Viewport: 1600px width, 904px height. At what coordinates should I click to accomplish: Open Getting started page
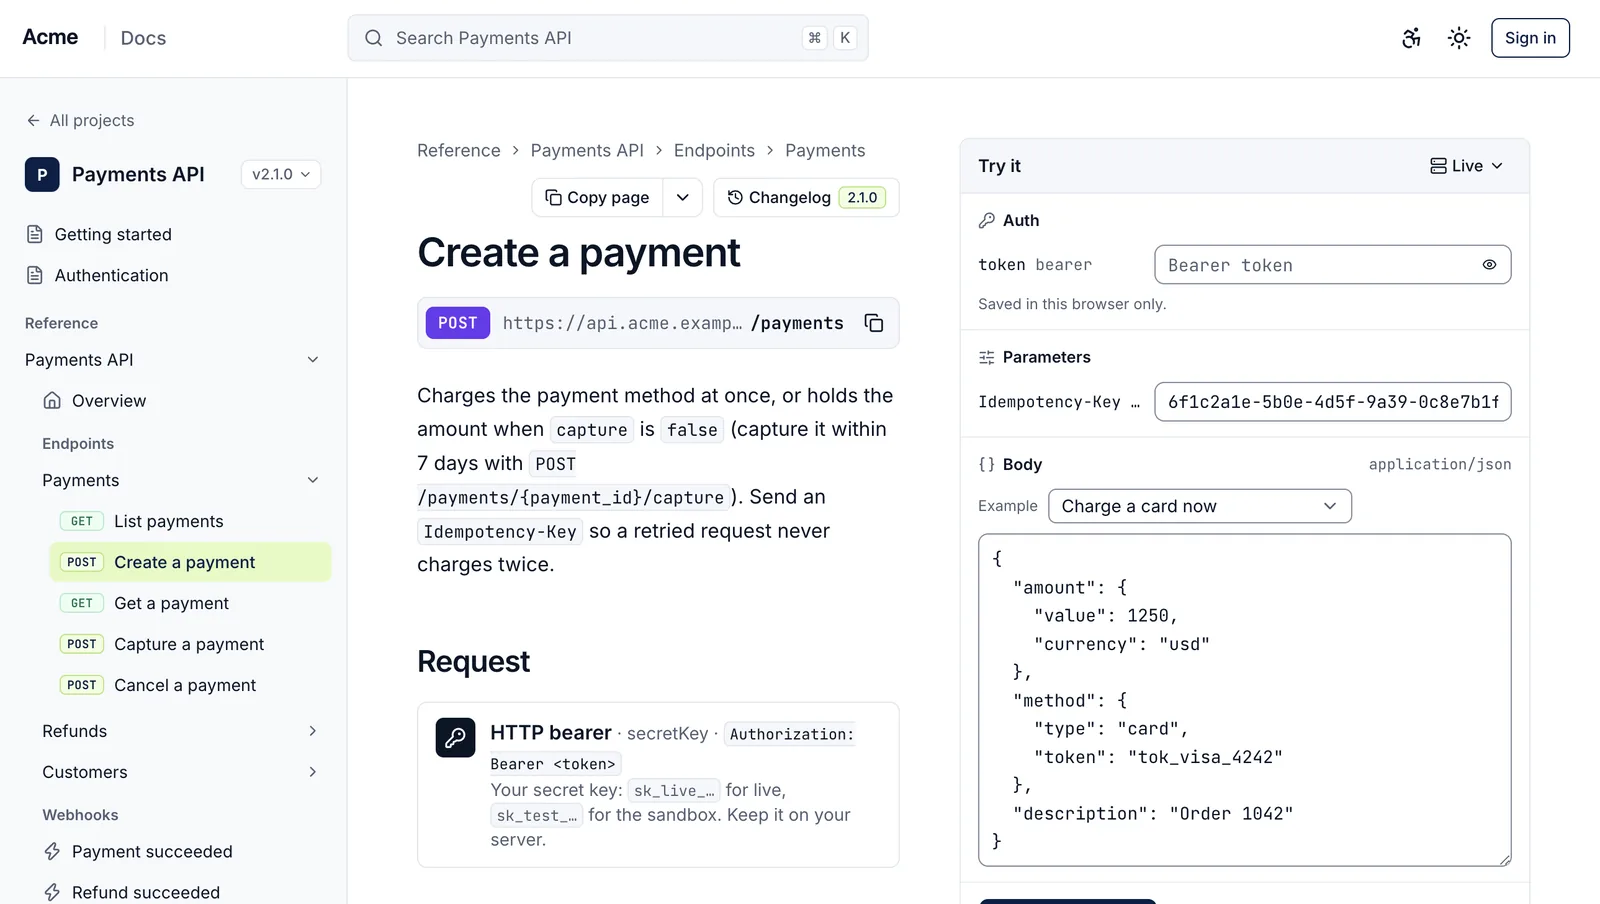point(113,234)
